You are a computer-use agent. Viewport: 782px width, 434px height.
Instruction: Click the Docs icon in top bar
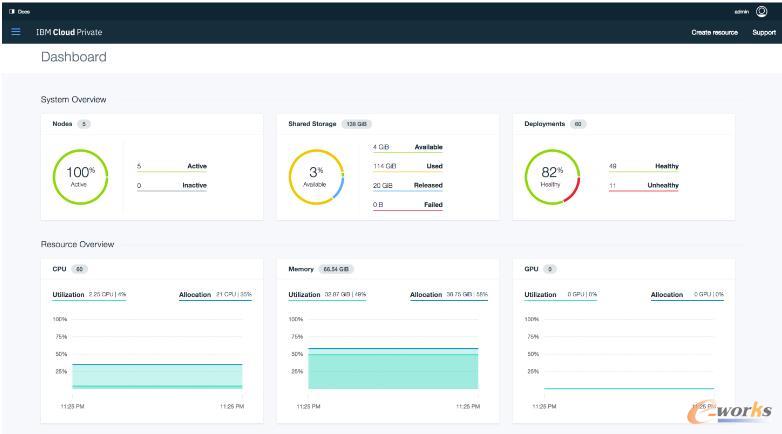pyautogui.click(x=19, y=11)
